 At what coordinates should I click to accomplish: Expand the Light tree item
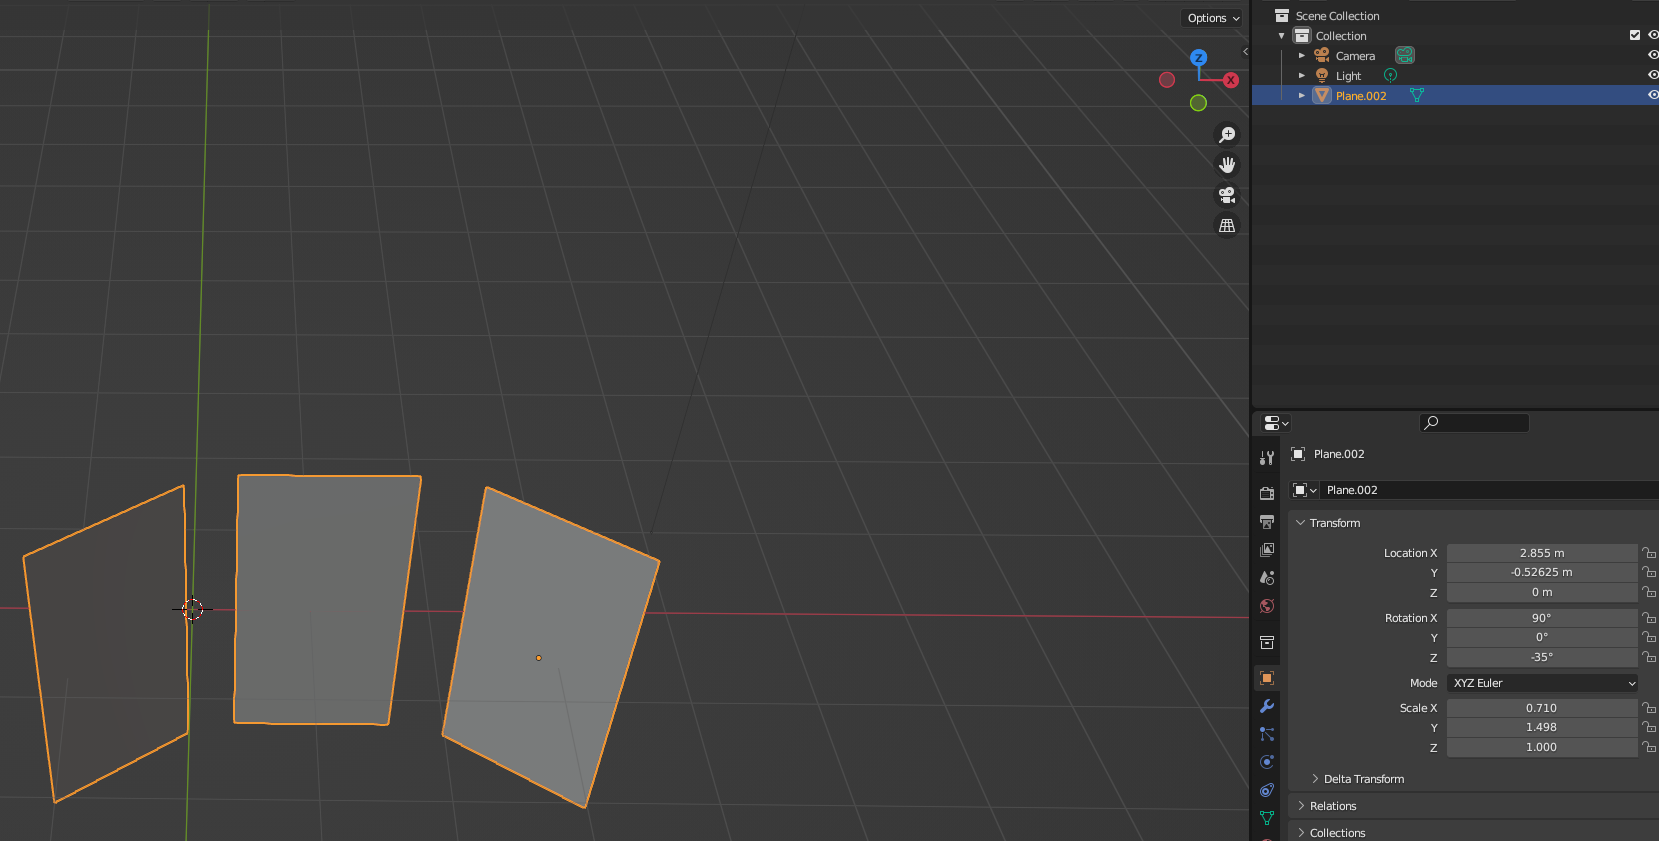[1302, 76]
